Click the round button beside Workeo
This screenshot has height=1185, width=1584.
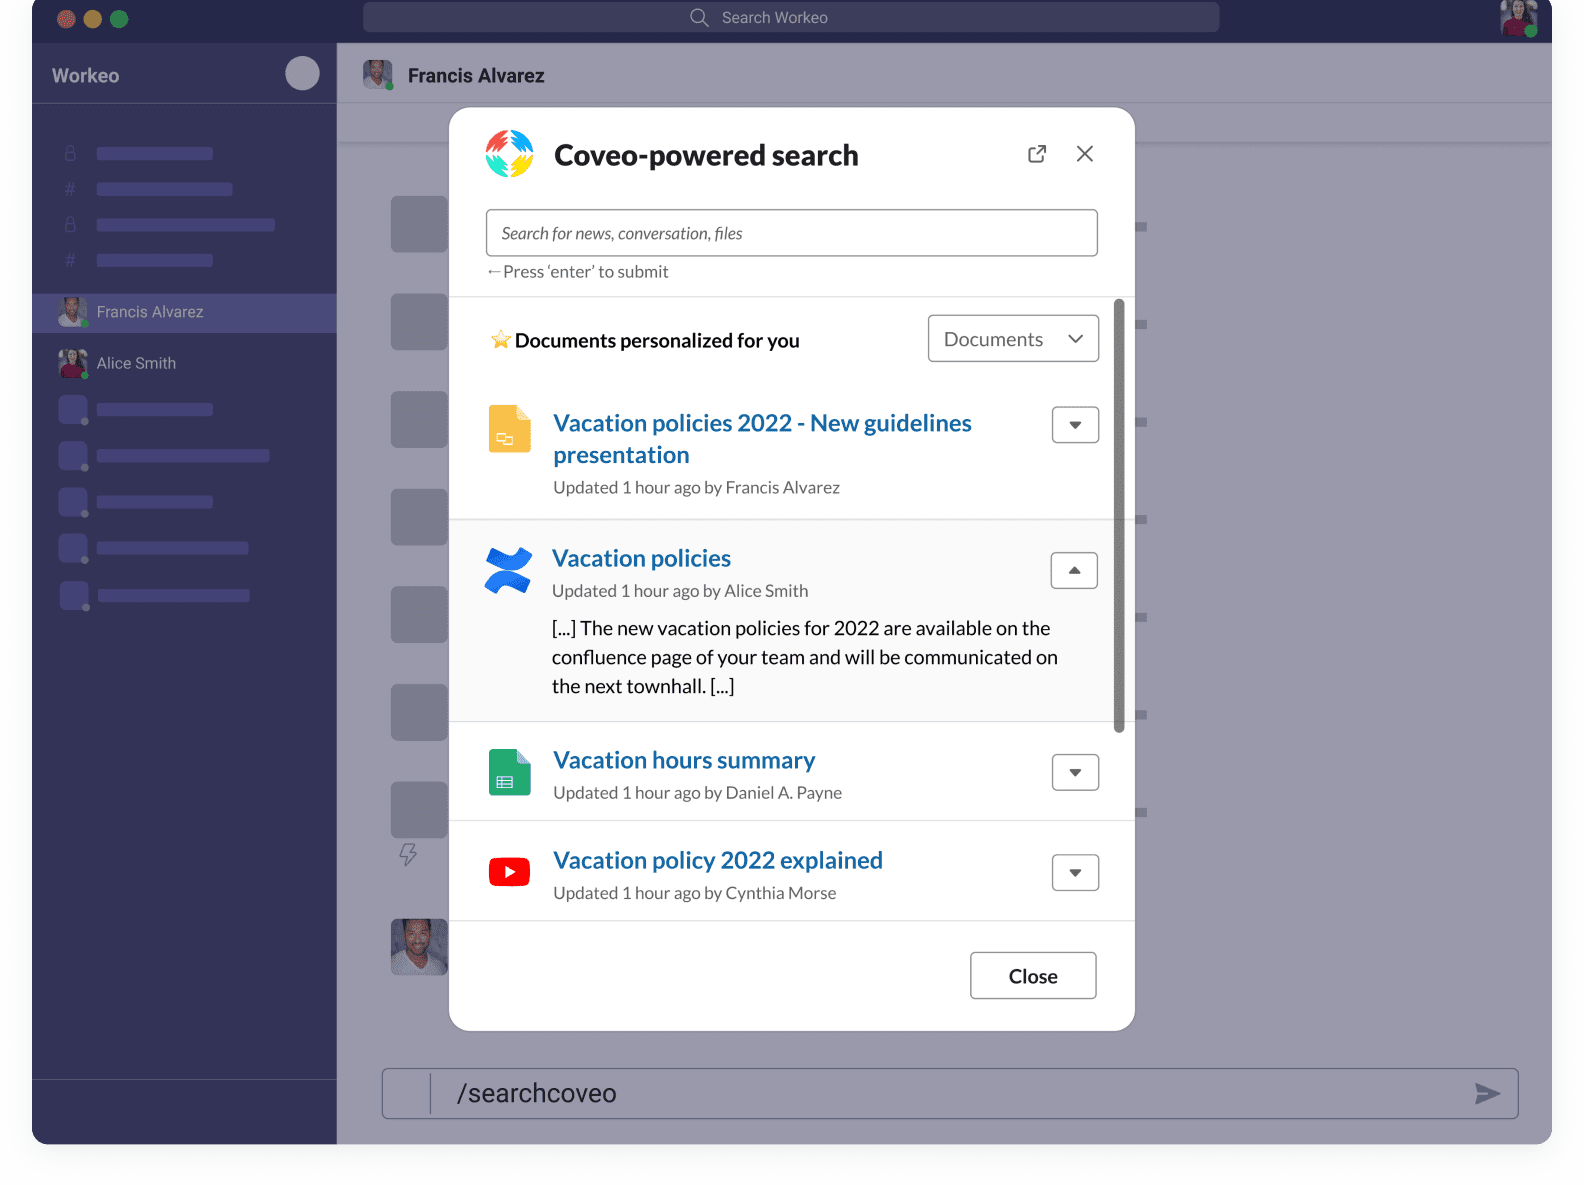[x=302, y=73]
